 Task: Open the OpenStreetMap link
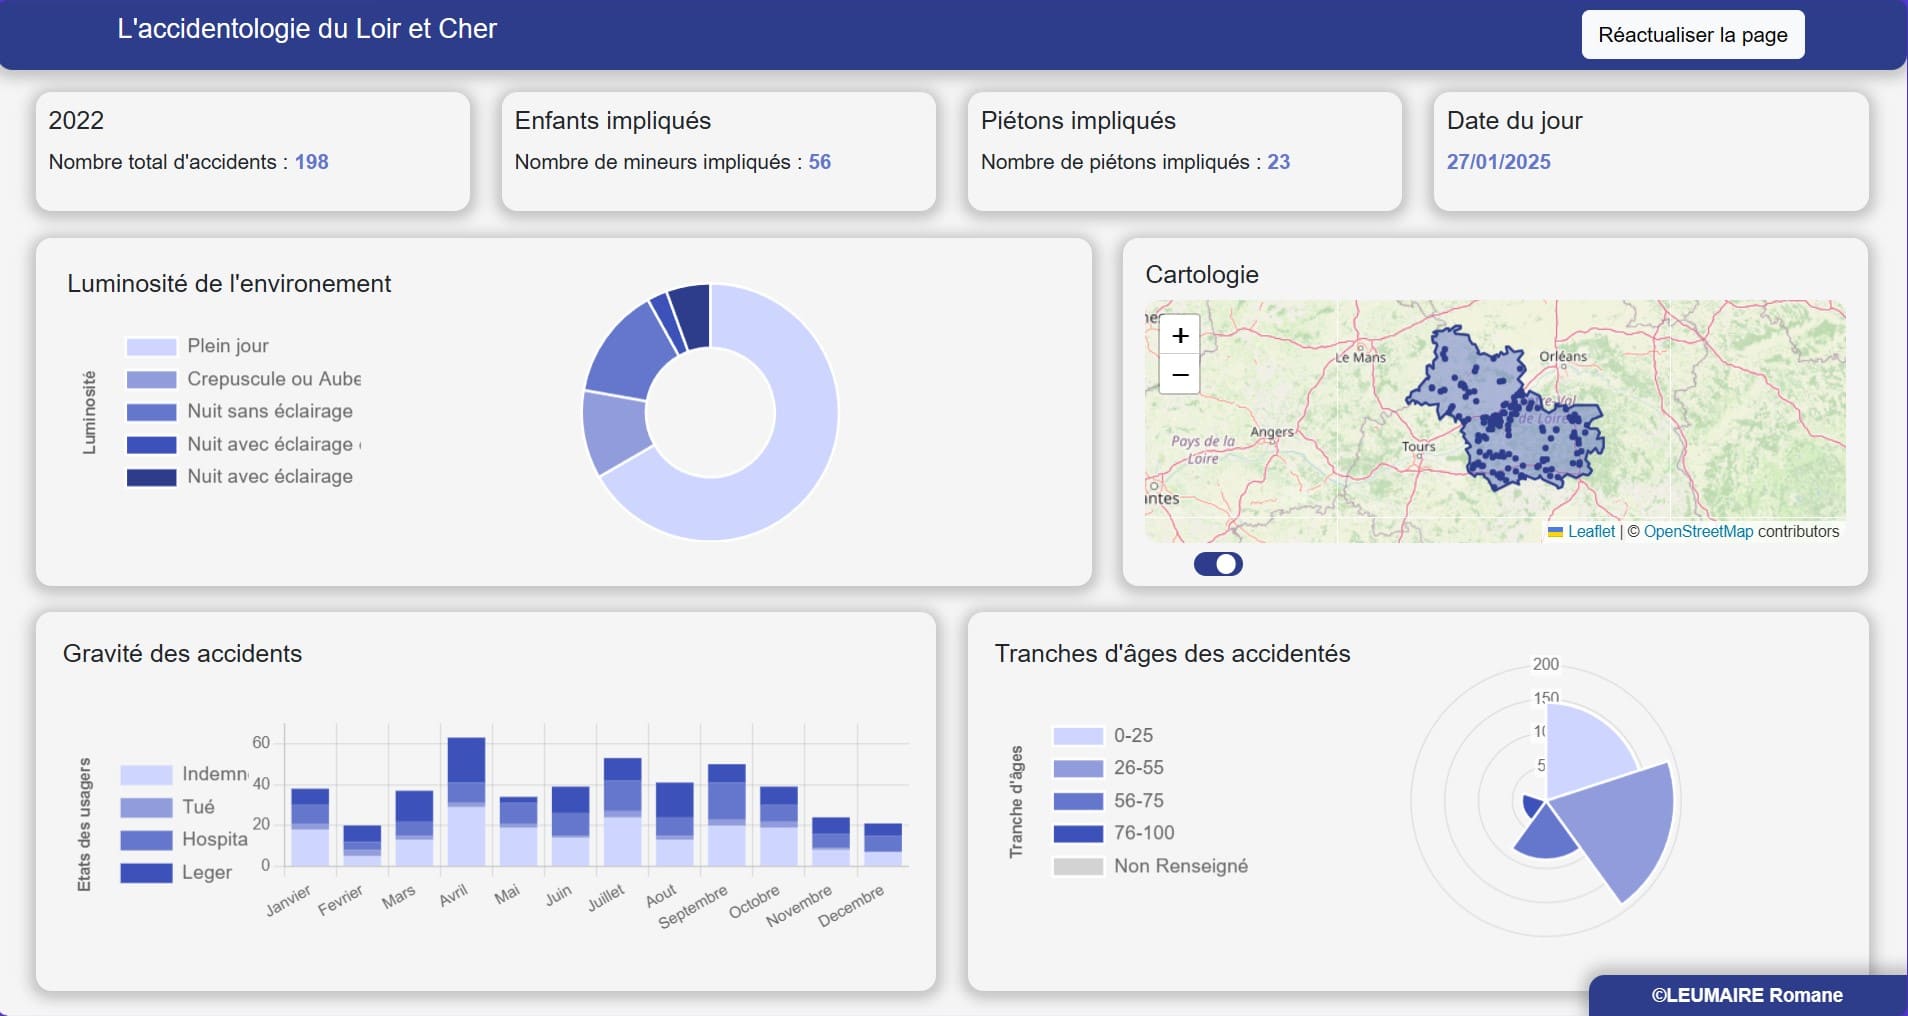[1698, 532]
